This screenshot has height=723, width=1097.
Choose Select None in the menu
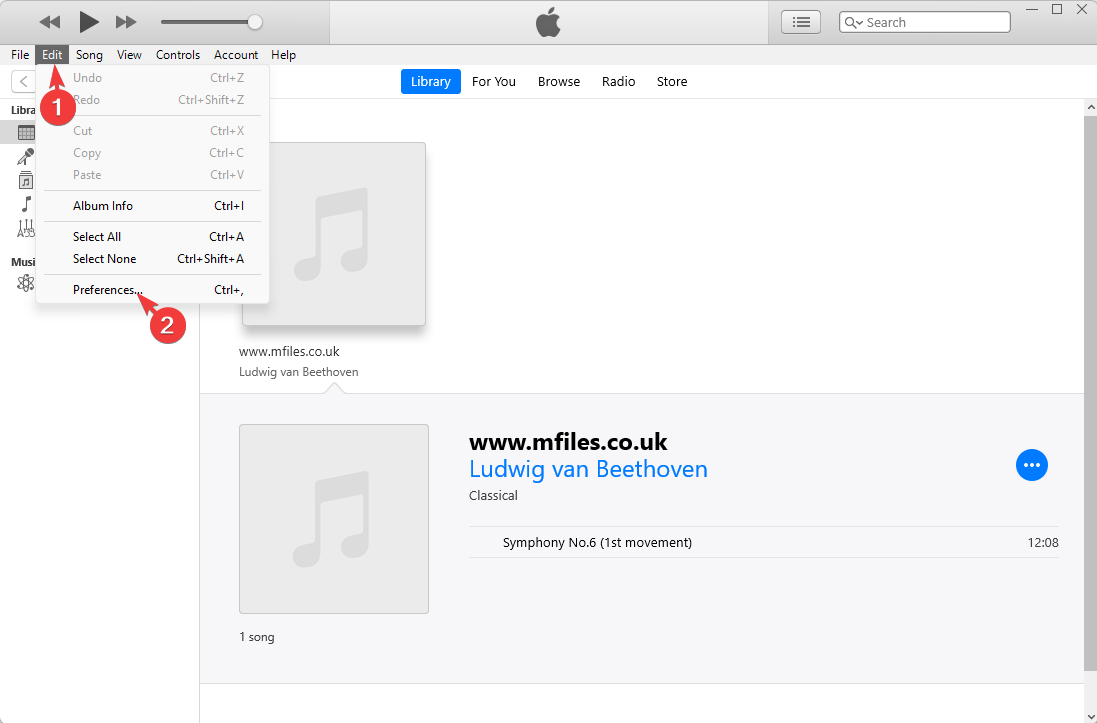point(153,259)
